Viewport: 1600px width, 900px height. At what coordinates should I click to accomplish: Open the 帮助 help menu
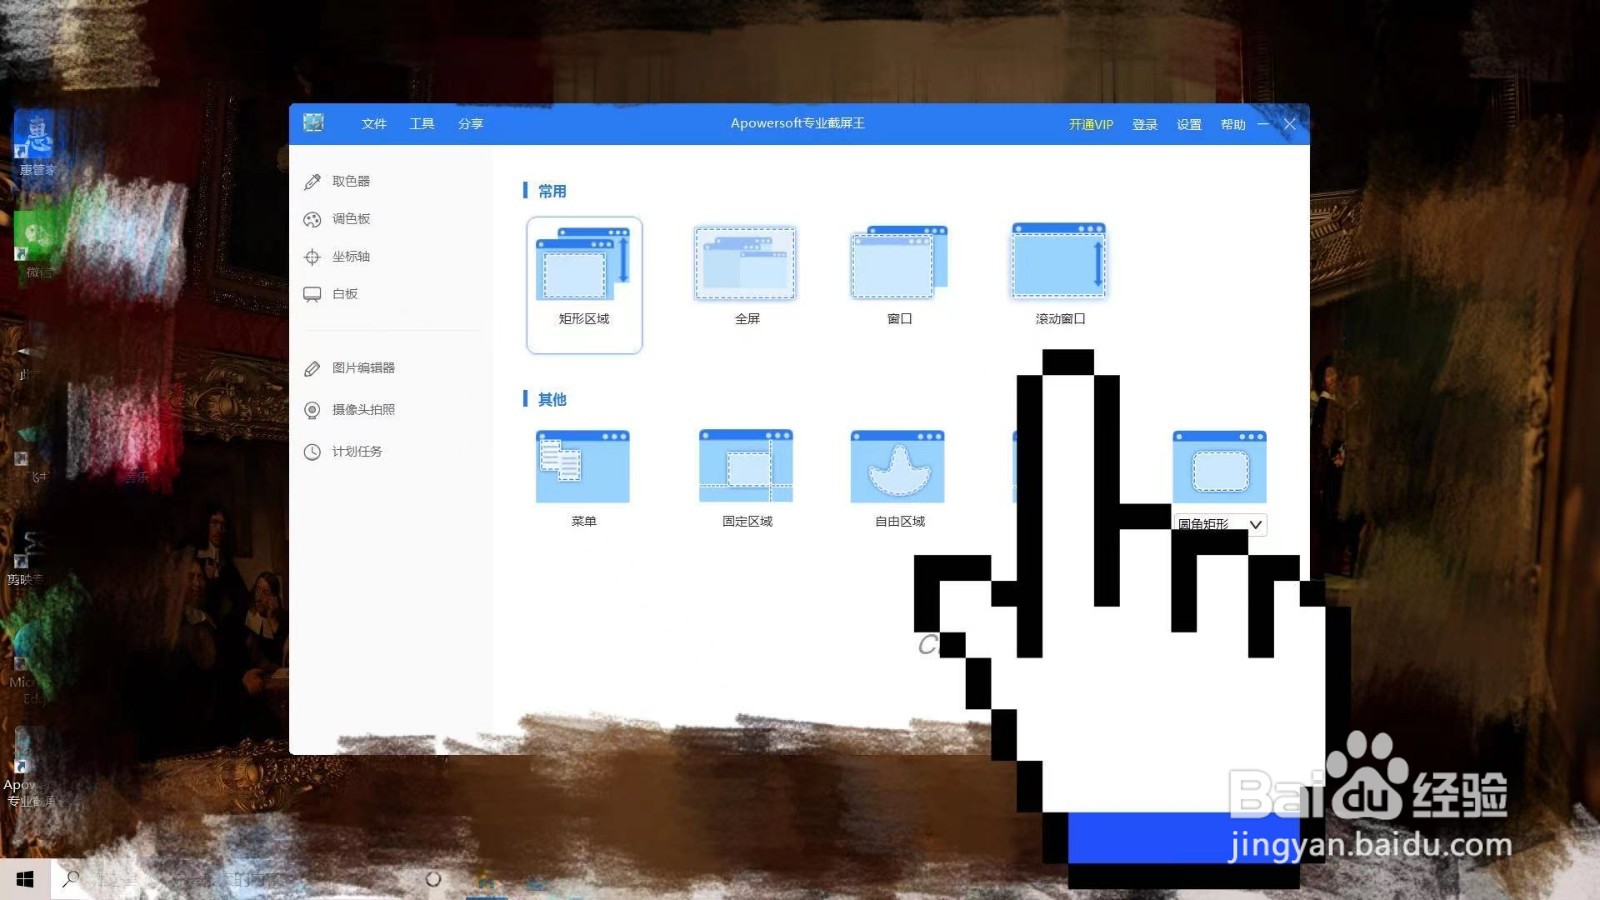pyautogui.click(x=1233, y=125)
